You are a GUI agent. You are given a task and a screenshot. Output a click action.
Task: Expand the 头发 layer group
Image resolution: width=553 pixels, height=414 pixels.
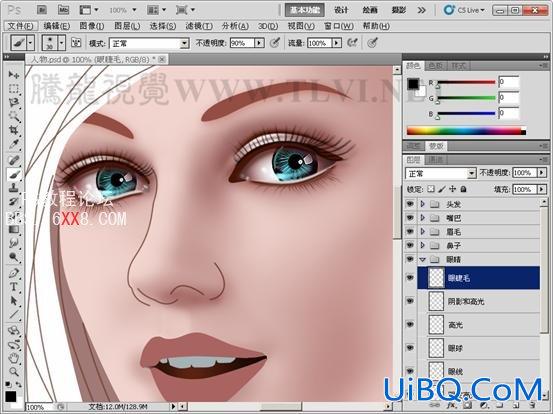423,204
